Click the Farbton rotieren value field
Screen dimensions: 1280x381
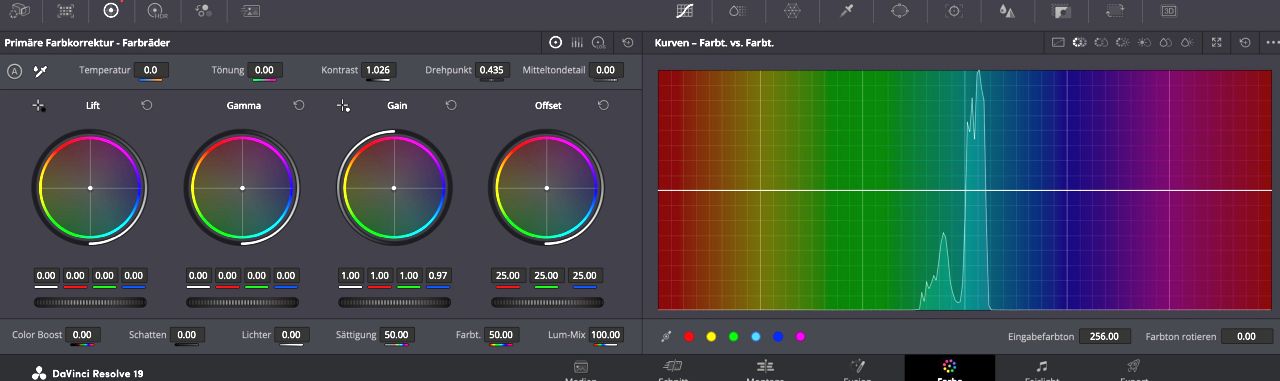coord(1247,336)
